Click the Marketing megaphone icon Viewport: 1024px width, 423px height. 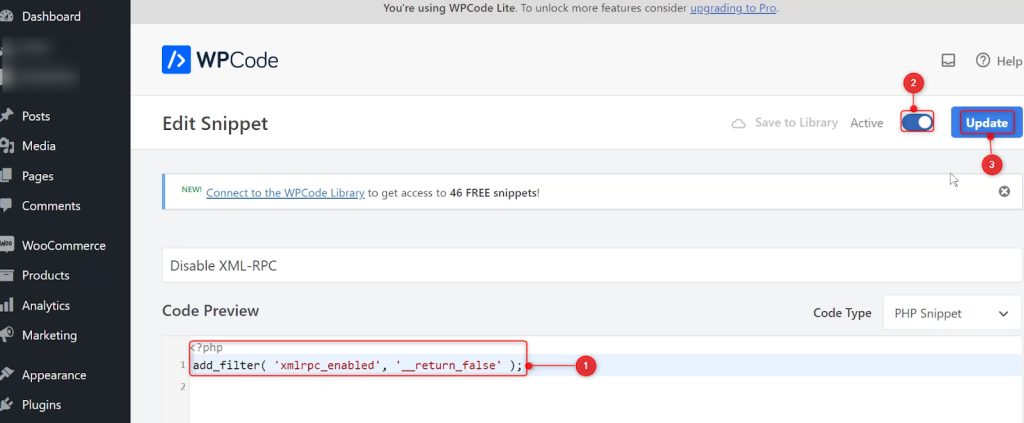coord(6,335)
